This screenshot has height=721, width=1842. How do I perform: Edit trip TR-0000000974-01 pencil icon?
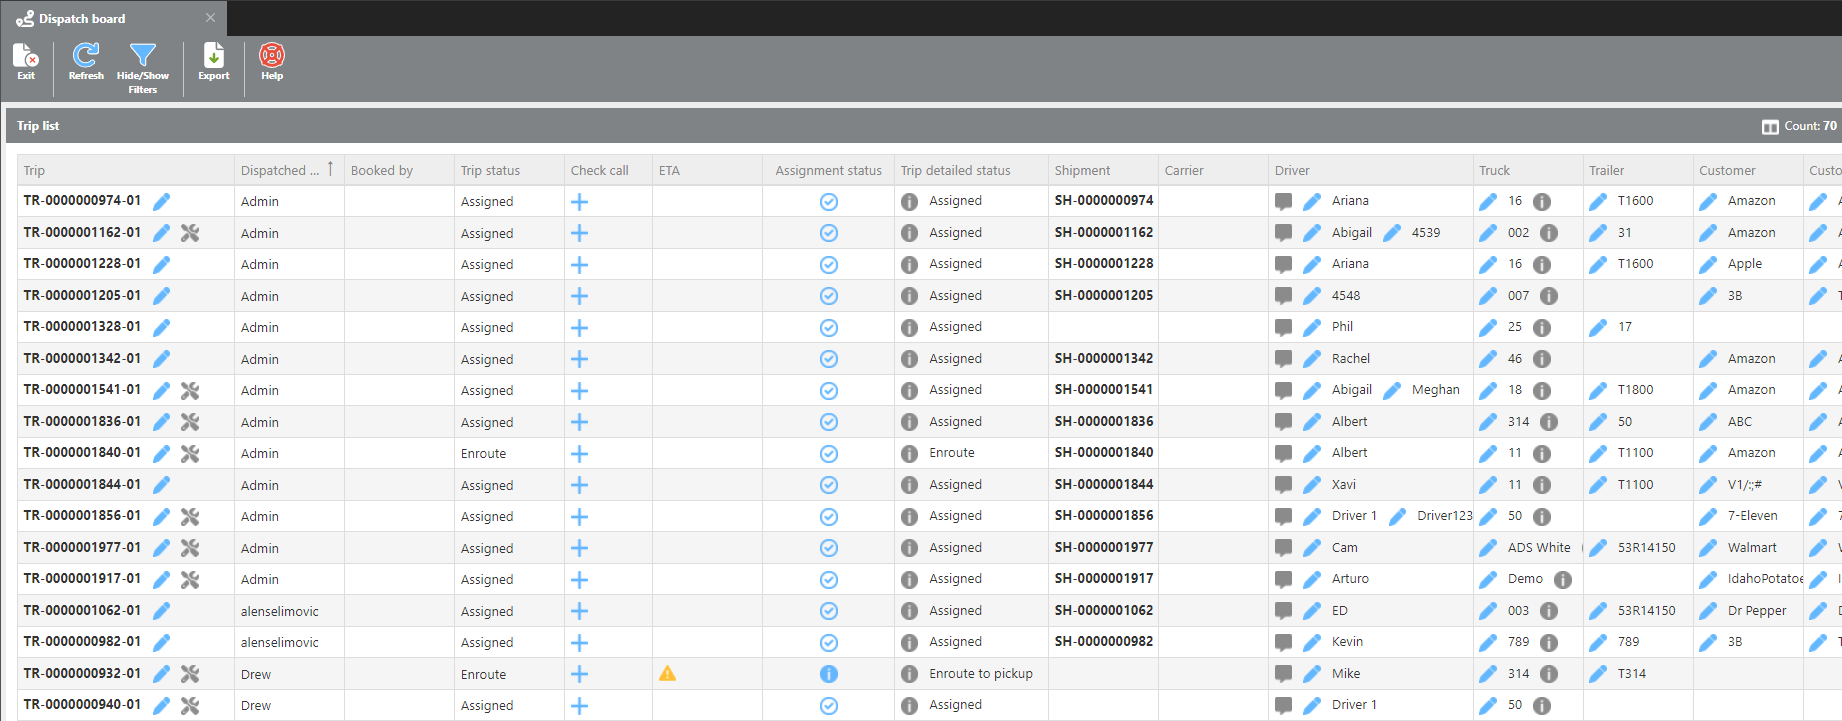click(x=161, y=202)
